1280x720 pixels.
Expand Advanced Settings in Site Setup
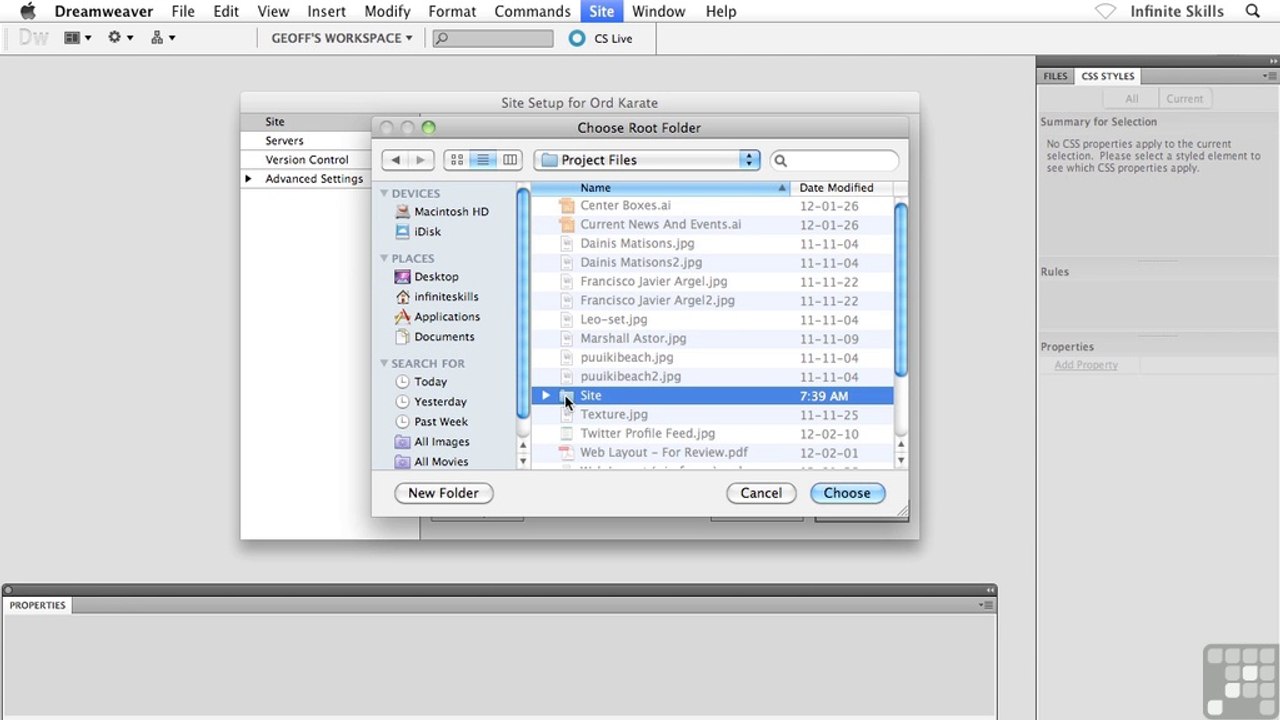point(248,179)
